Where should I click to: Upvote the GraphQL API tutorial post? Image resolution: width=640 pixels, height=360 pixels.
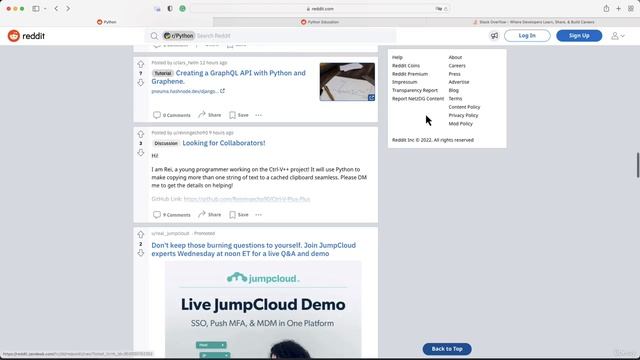140,64
